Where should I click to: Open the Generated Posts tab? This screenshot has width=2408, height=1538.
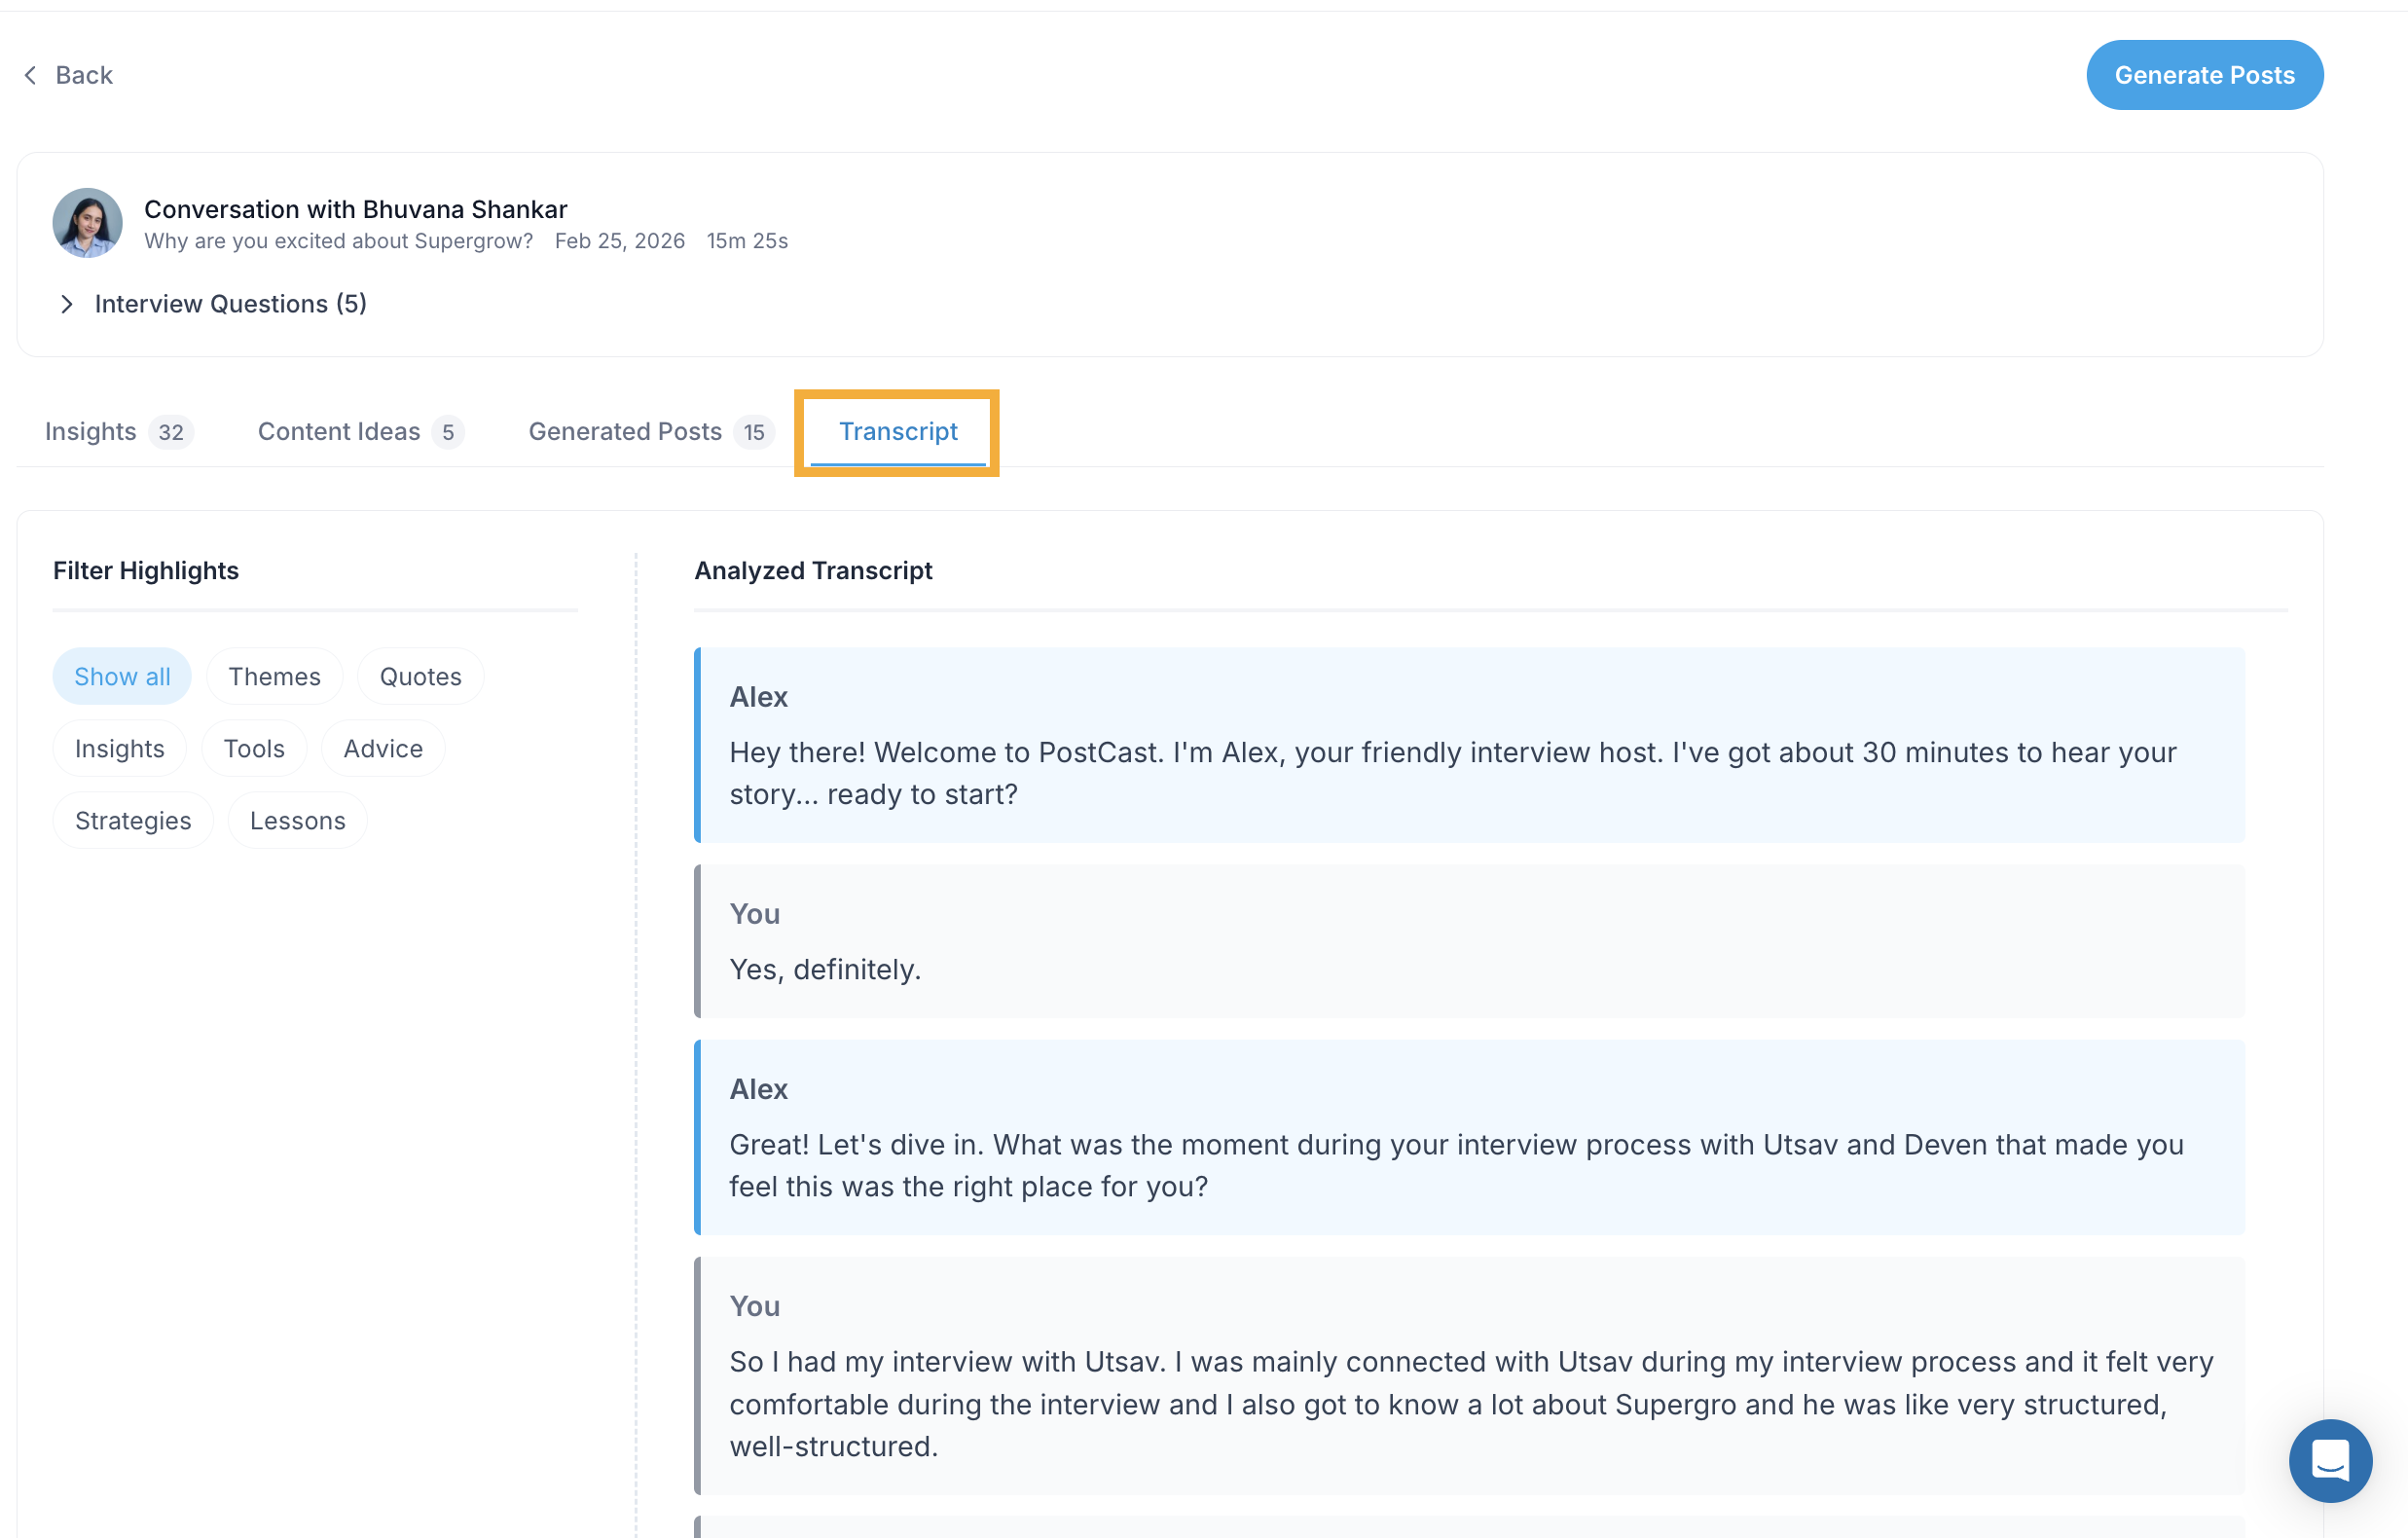650,432
